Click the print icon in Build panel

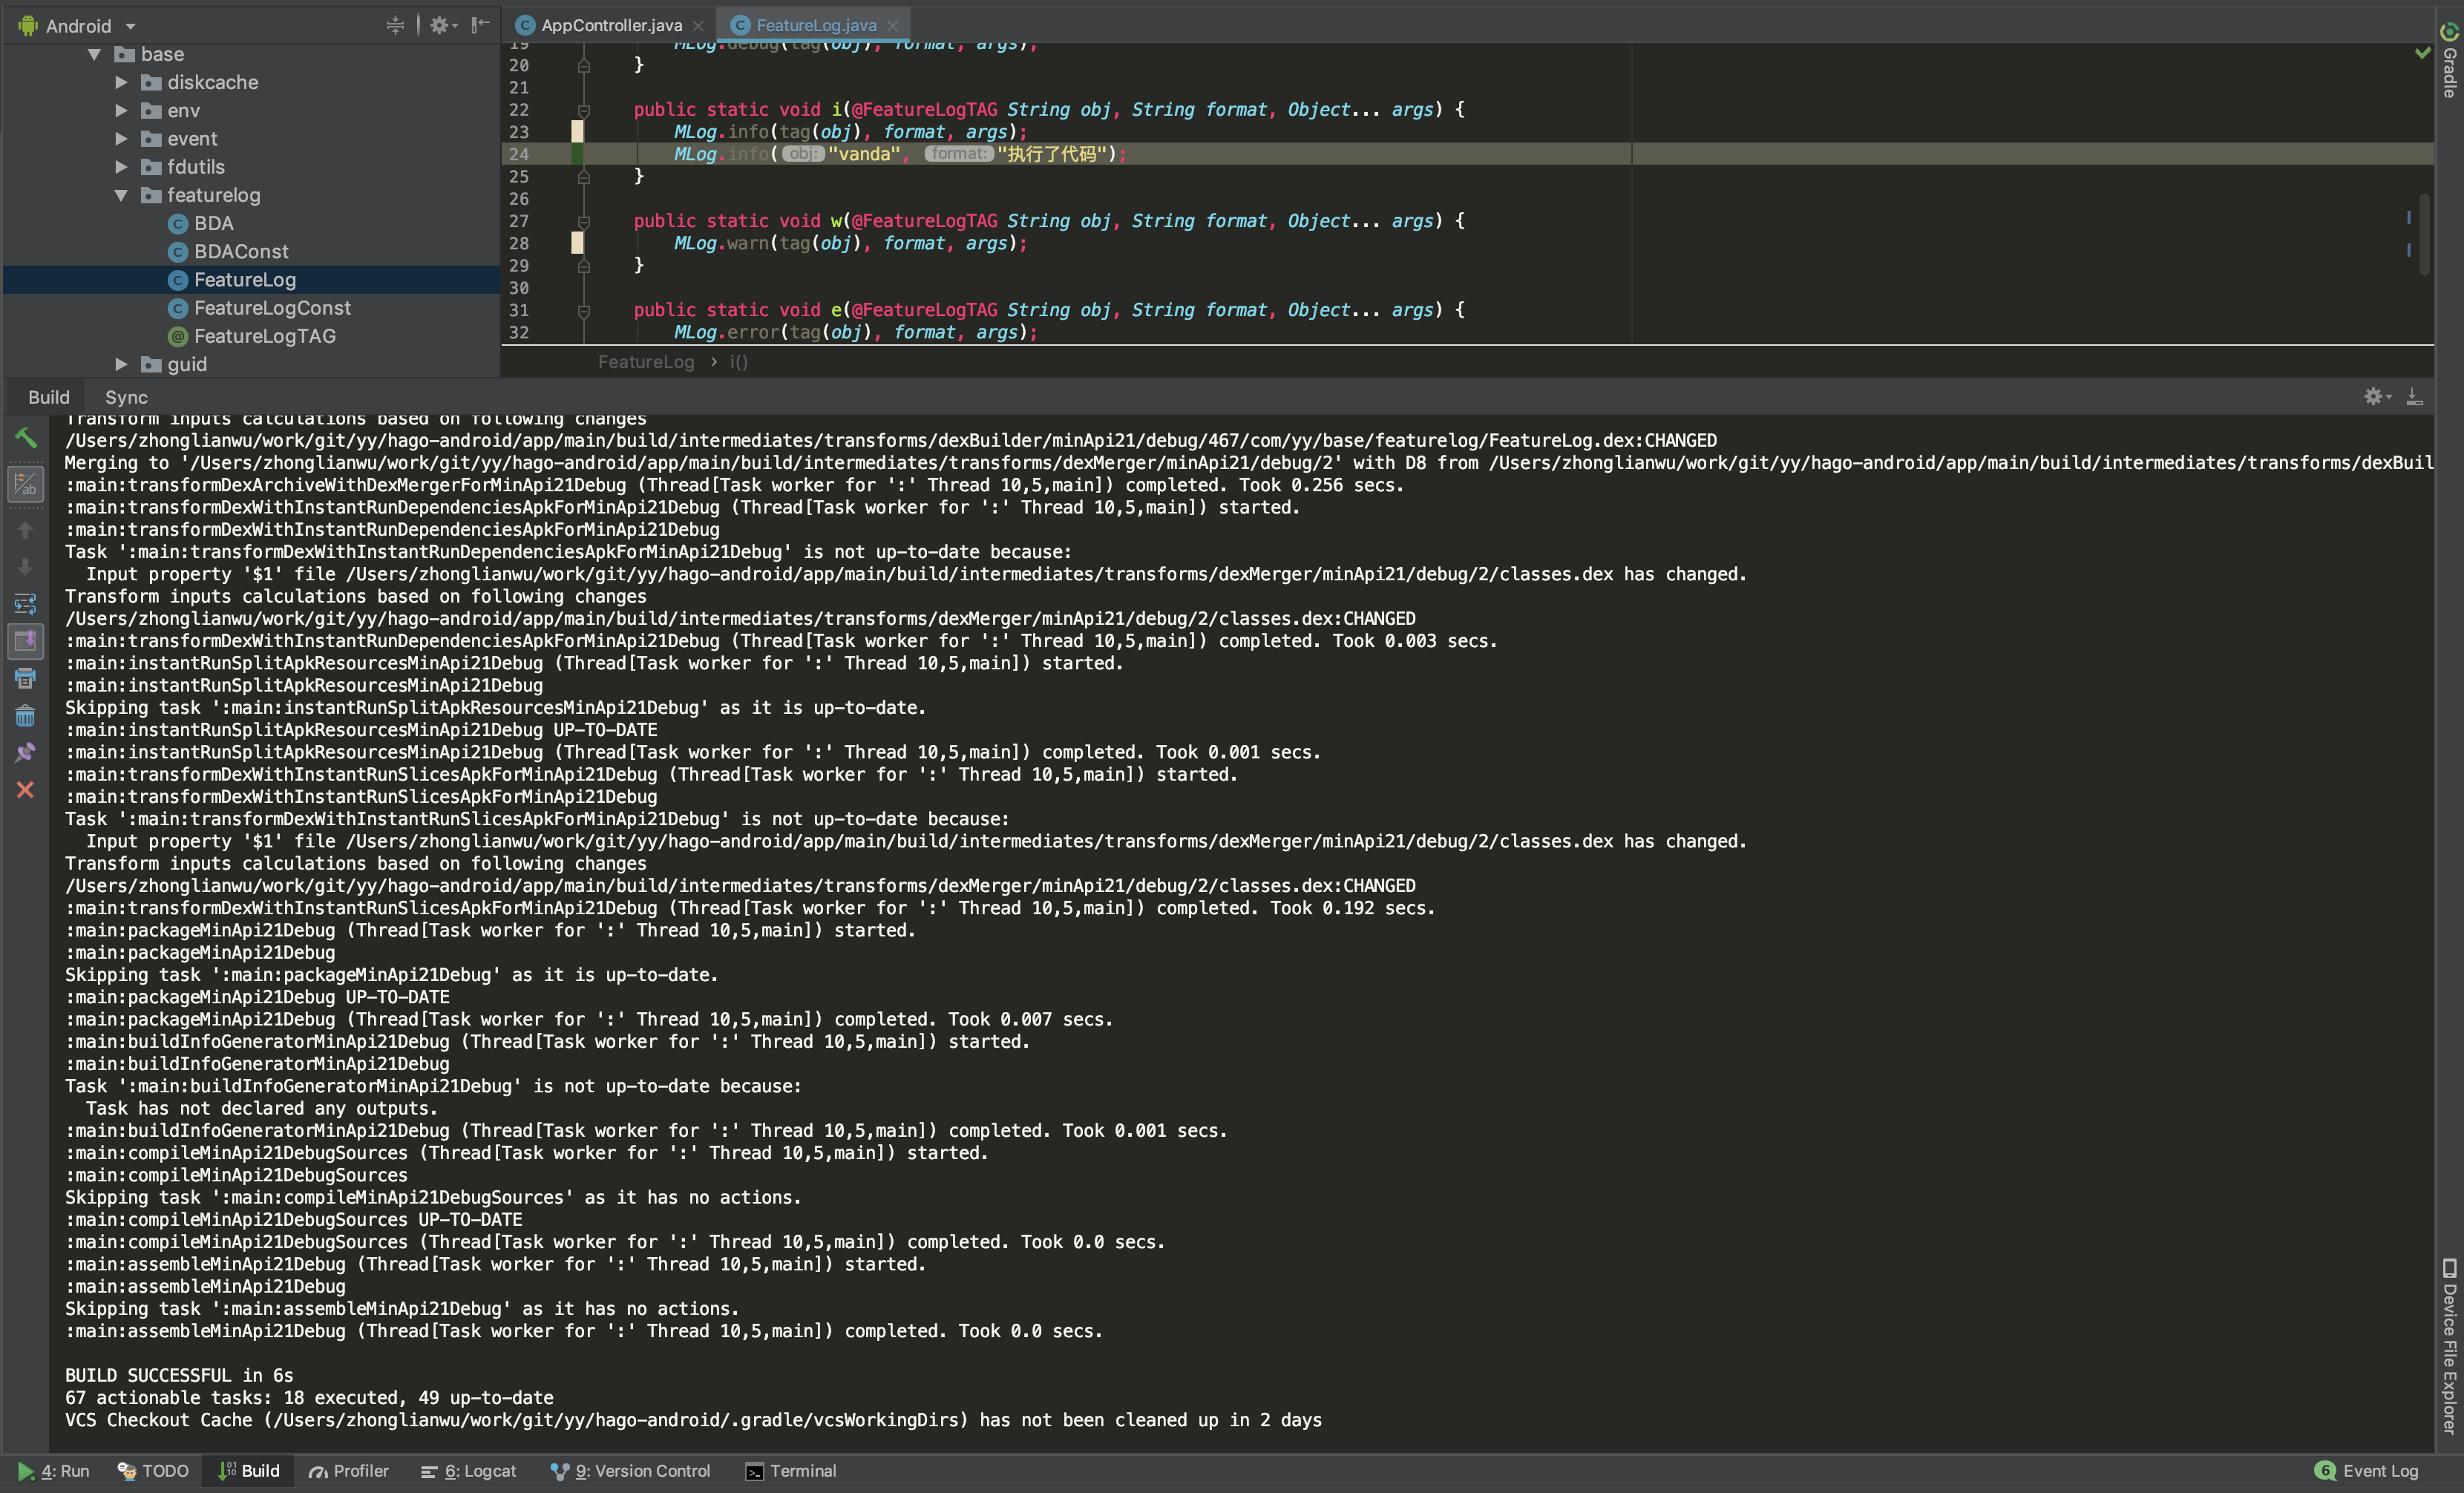point(26,679)
